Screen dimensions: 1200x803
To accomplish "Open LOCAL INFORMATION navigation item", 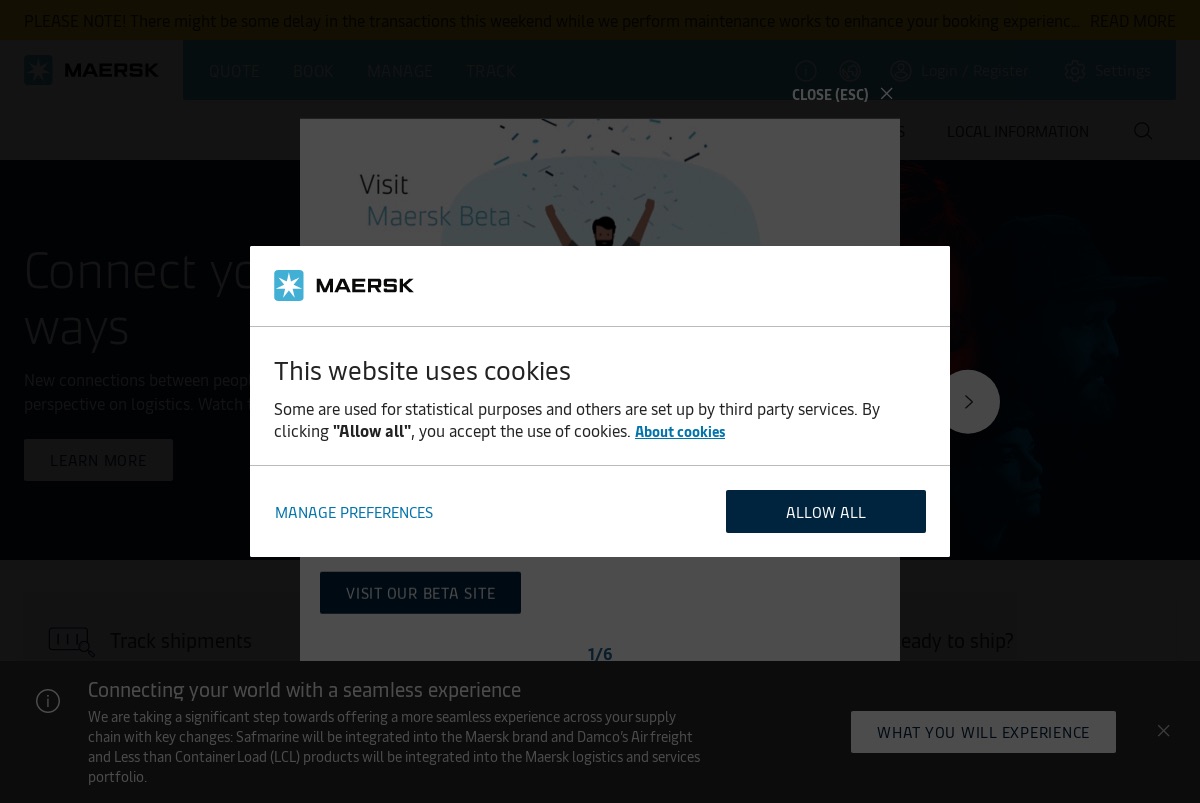I will pyautogui.click(x=1018, y=131).
